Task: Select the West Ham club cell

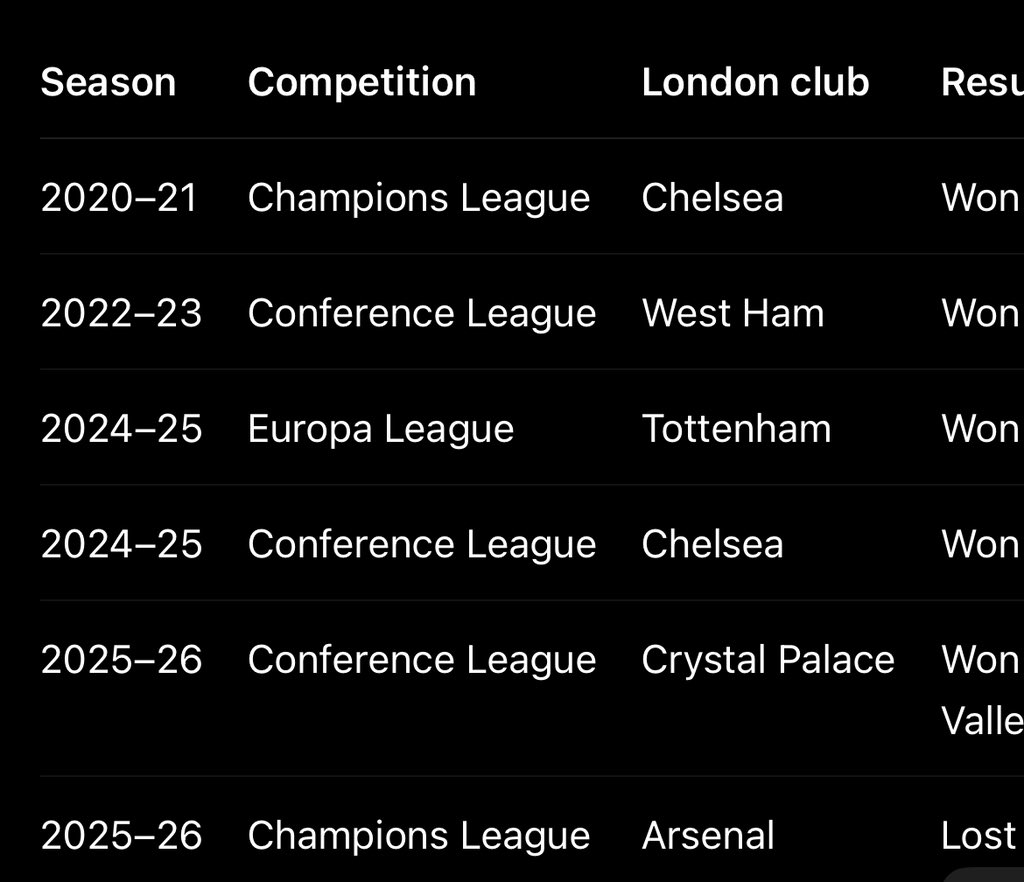Action: pos(733,313)
